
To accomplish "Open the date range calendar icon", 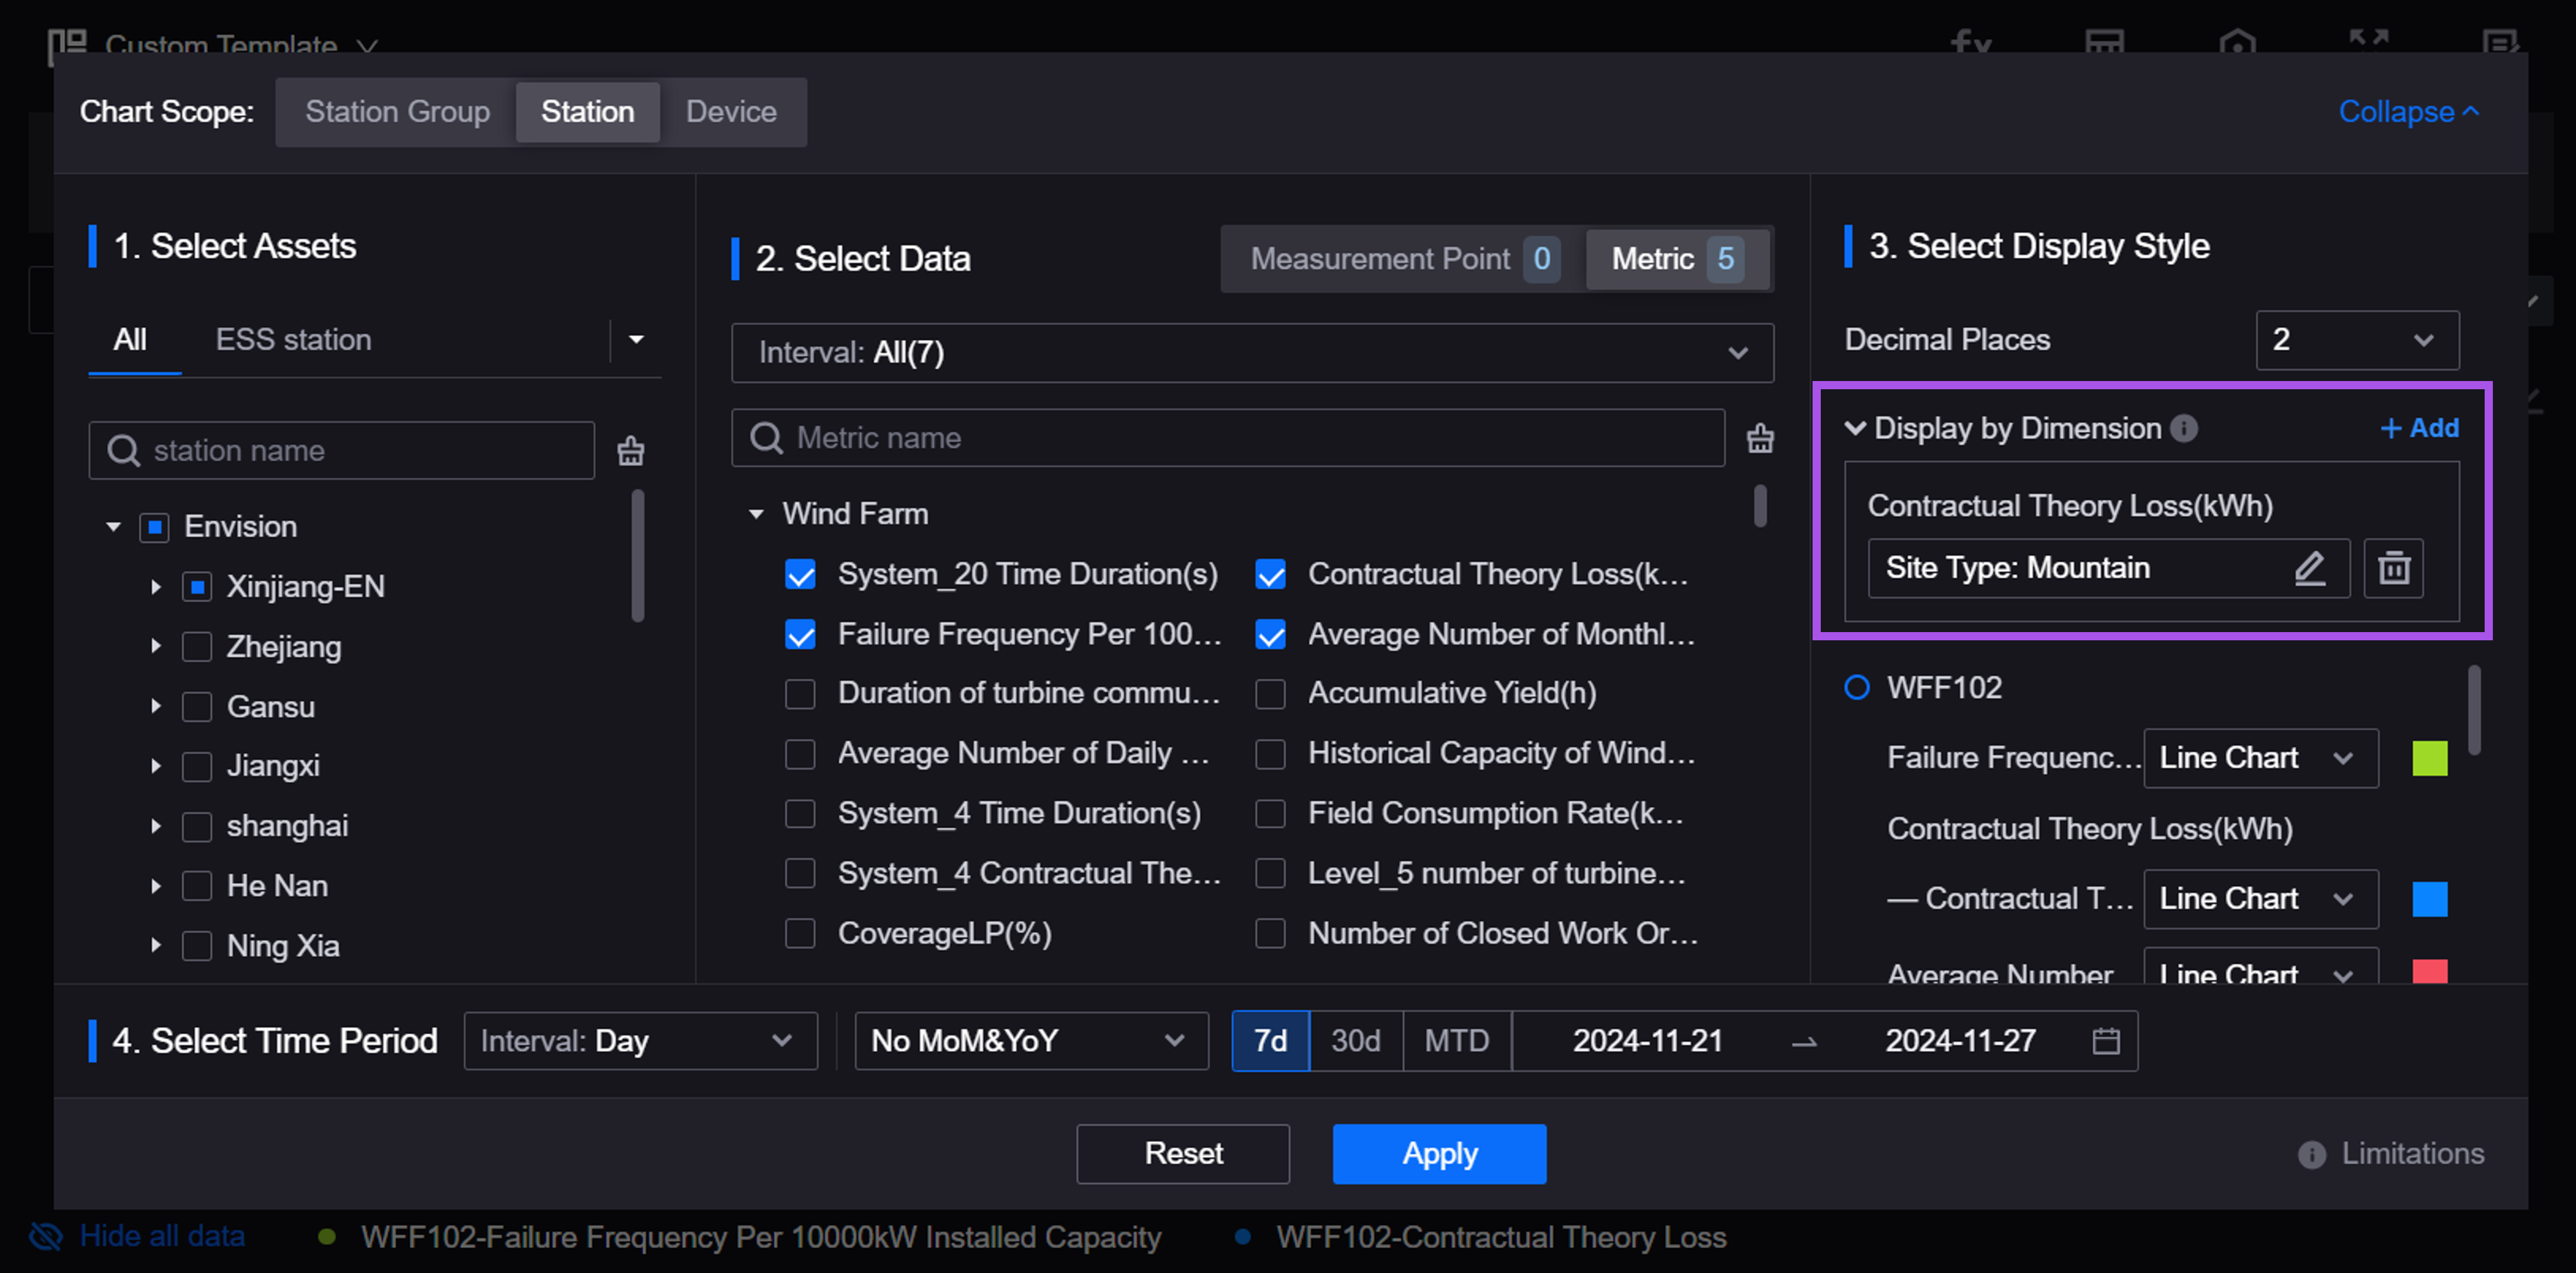I will tap(2105, 1041).
